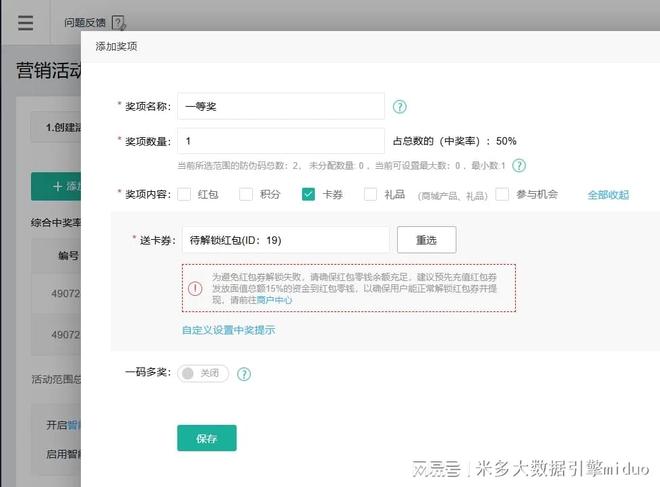Toggle the 一码多奖 switch
The width and height of the screenshot is (660, 487).
tap(203, 374)
